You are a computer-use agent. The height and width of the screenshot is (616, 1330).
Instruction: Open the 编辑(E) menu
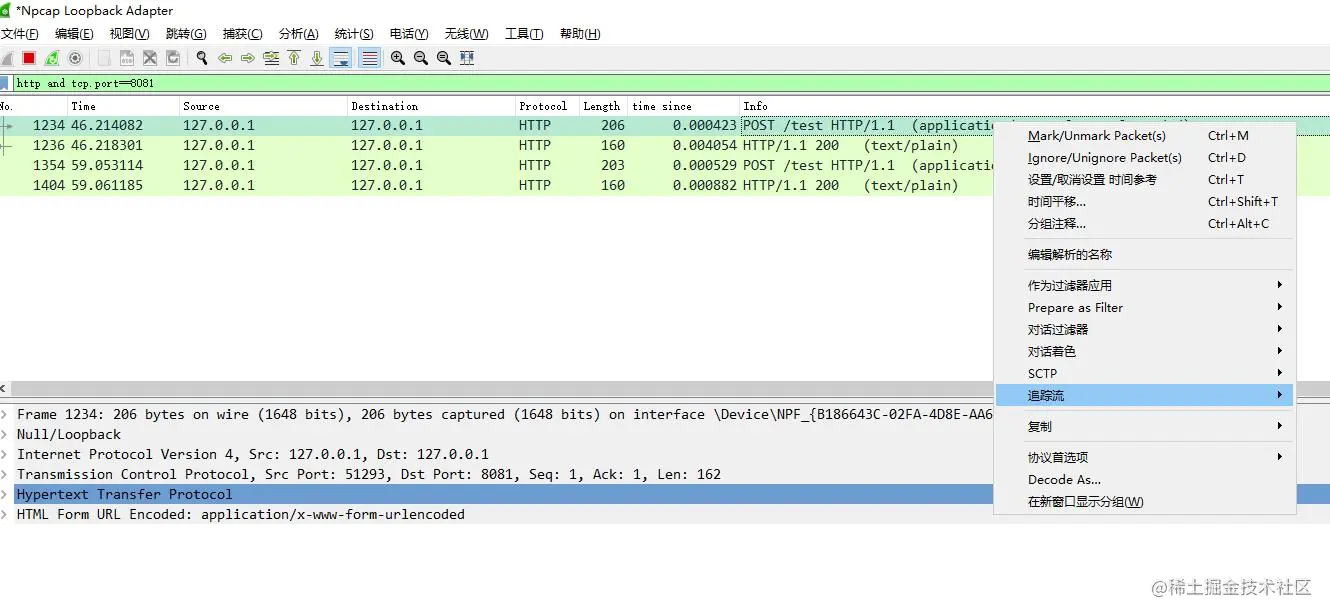pos(74,34)
